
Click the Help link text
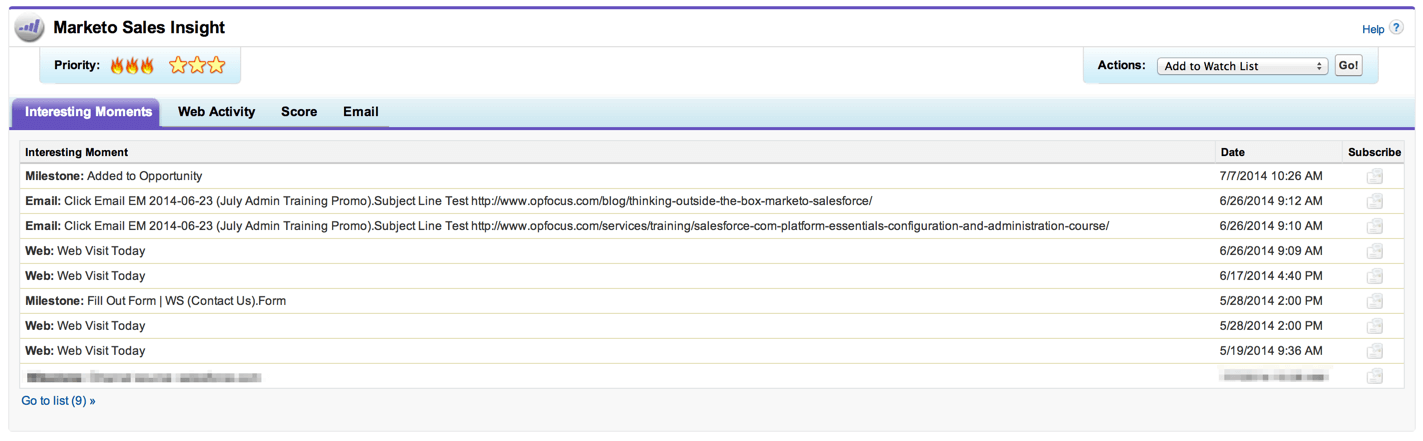pos(1373,30)
